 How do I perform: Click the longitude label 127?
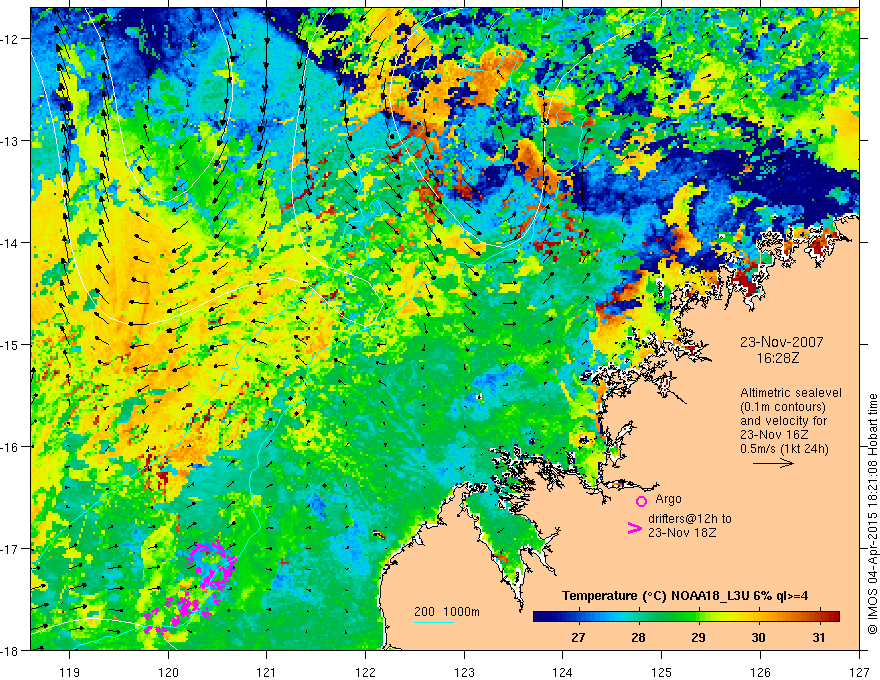(859, 672)
